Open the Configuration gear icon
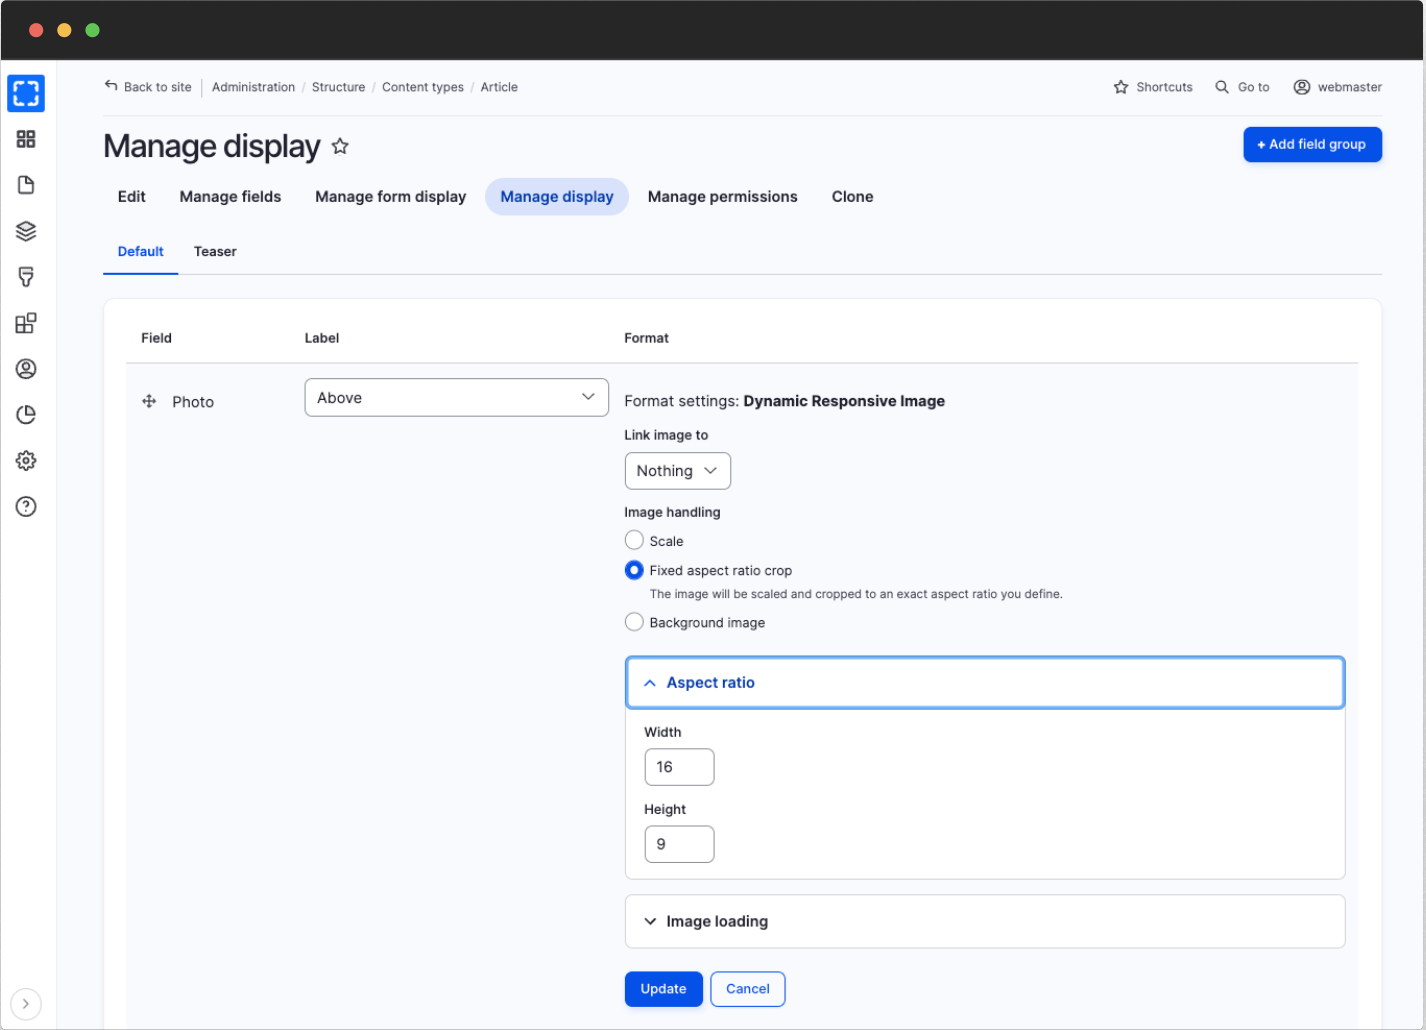This screenshot has height=1030, width=1426. [26, 460]
